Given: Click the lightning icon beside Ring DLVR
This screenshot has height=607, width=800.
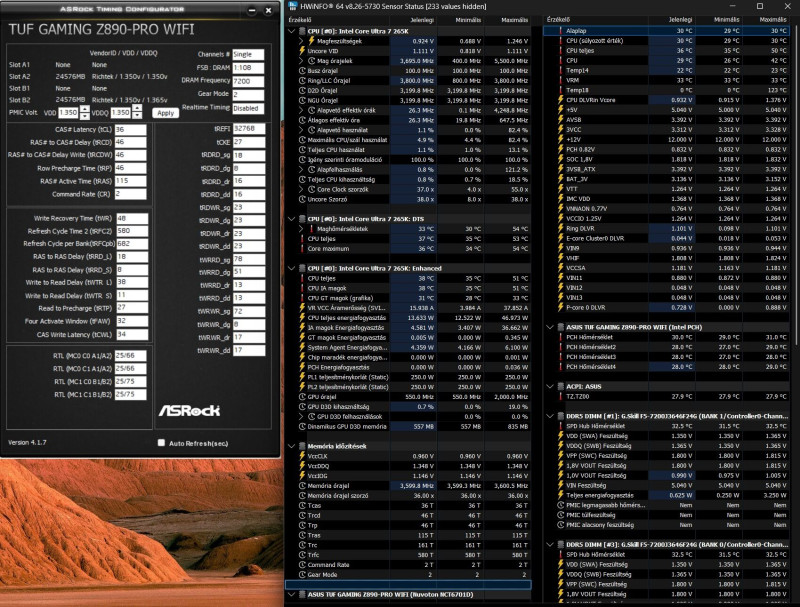Looking at the screenshot, I should [560, 229].
